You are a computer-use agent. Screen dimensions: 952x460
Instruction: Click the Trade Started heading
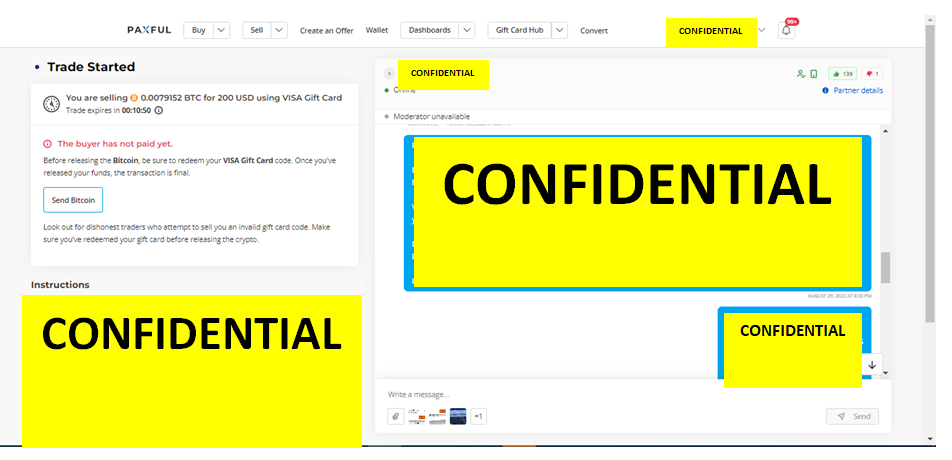91,67
